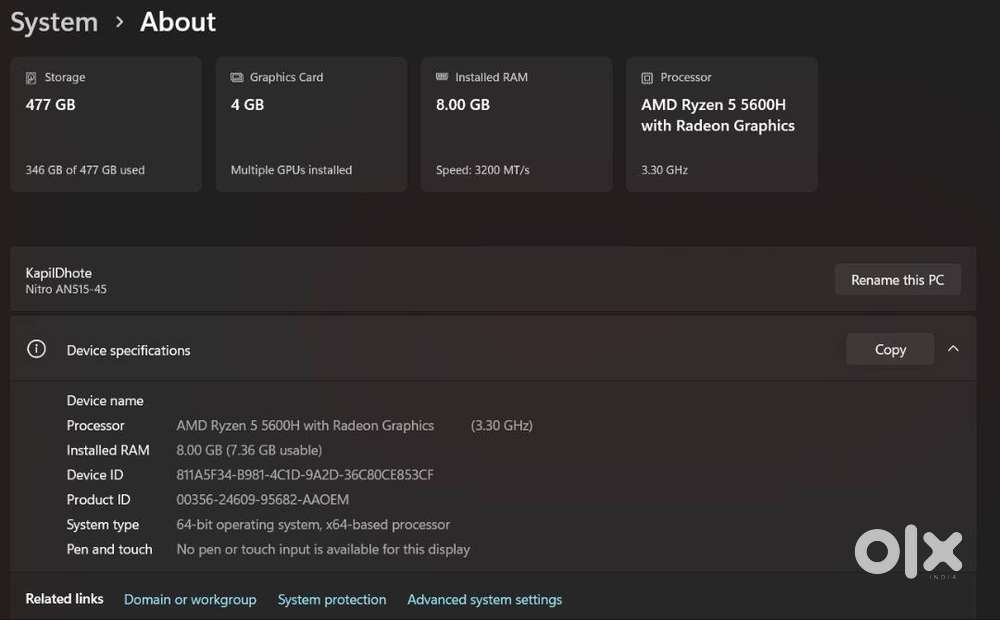
Task: Open the 477 GB Storage card
Action: (x=106, y=125)
